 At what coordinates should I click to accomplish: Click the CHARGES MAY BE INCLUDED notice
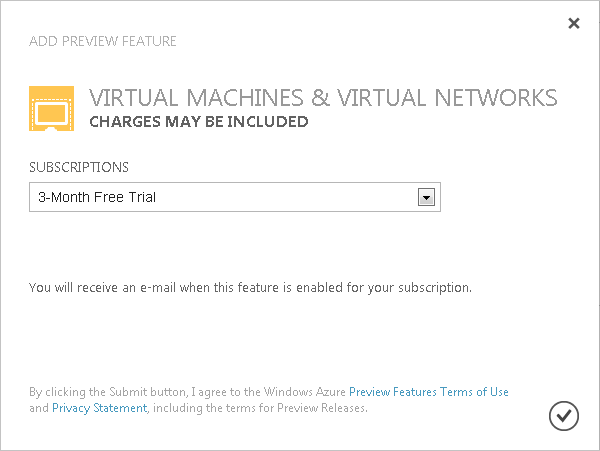pos(198,122)
